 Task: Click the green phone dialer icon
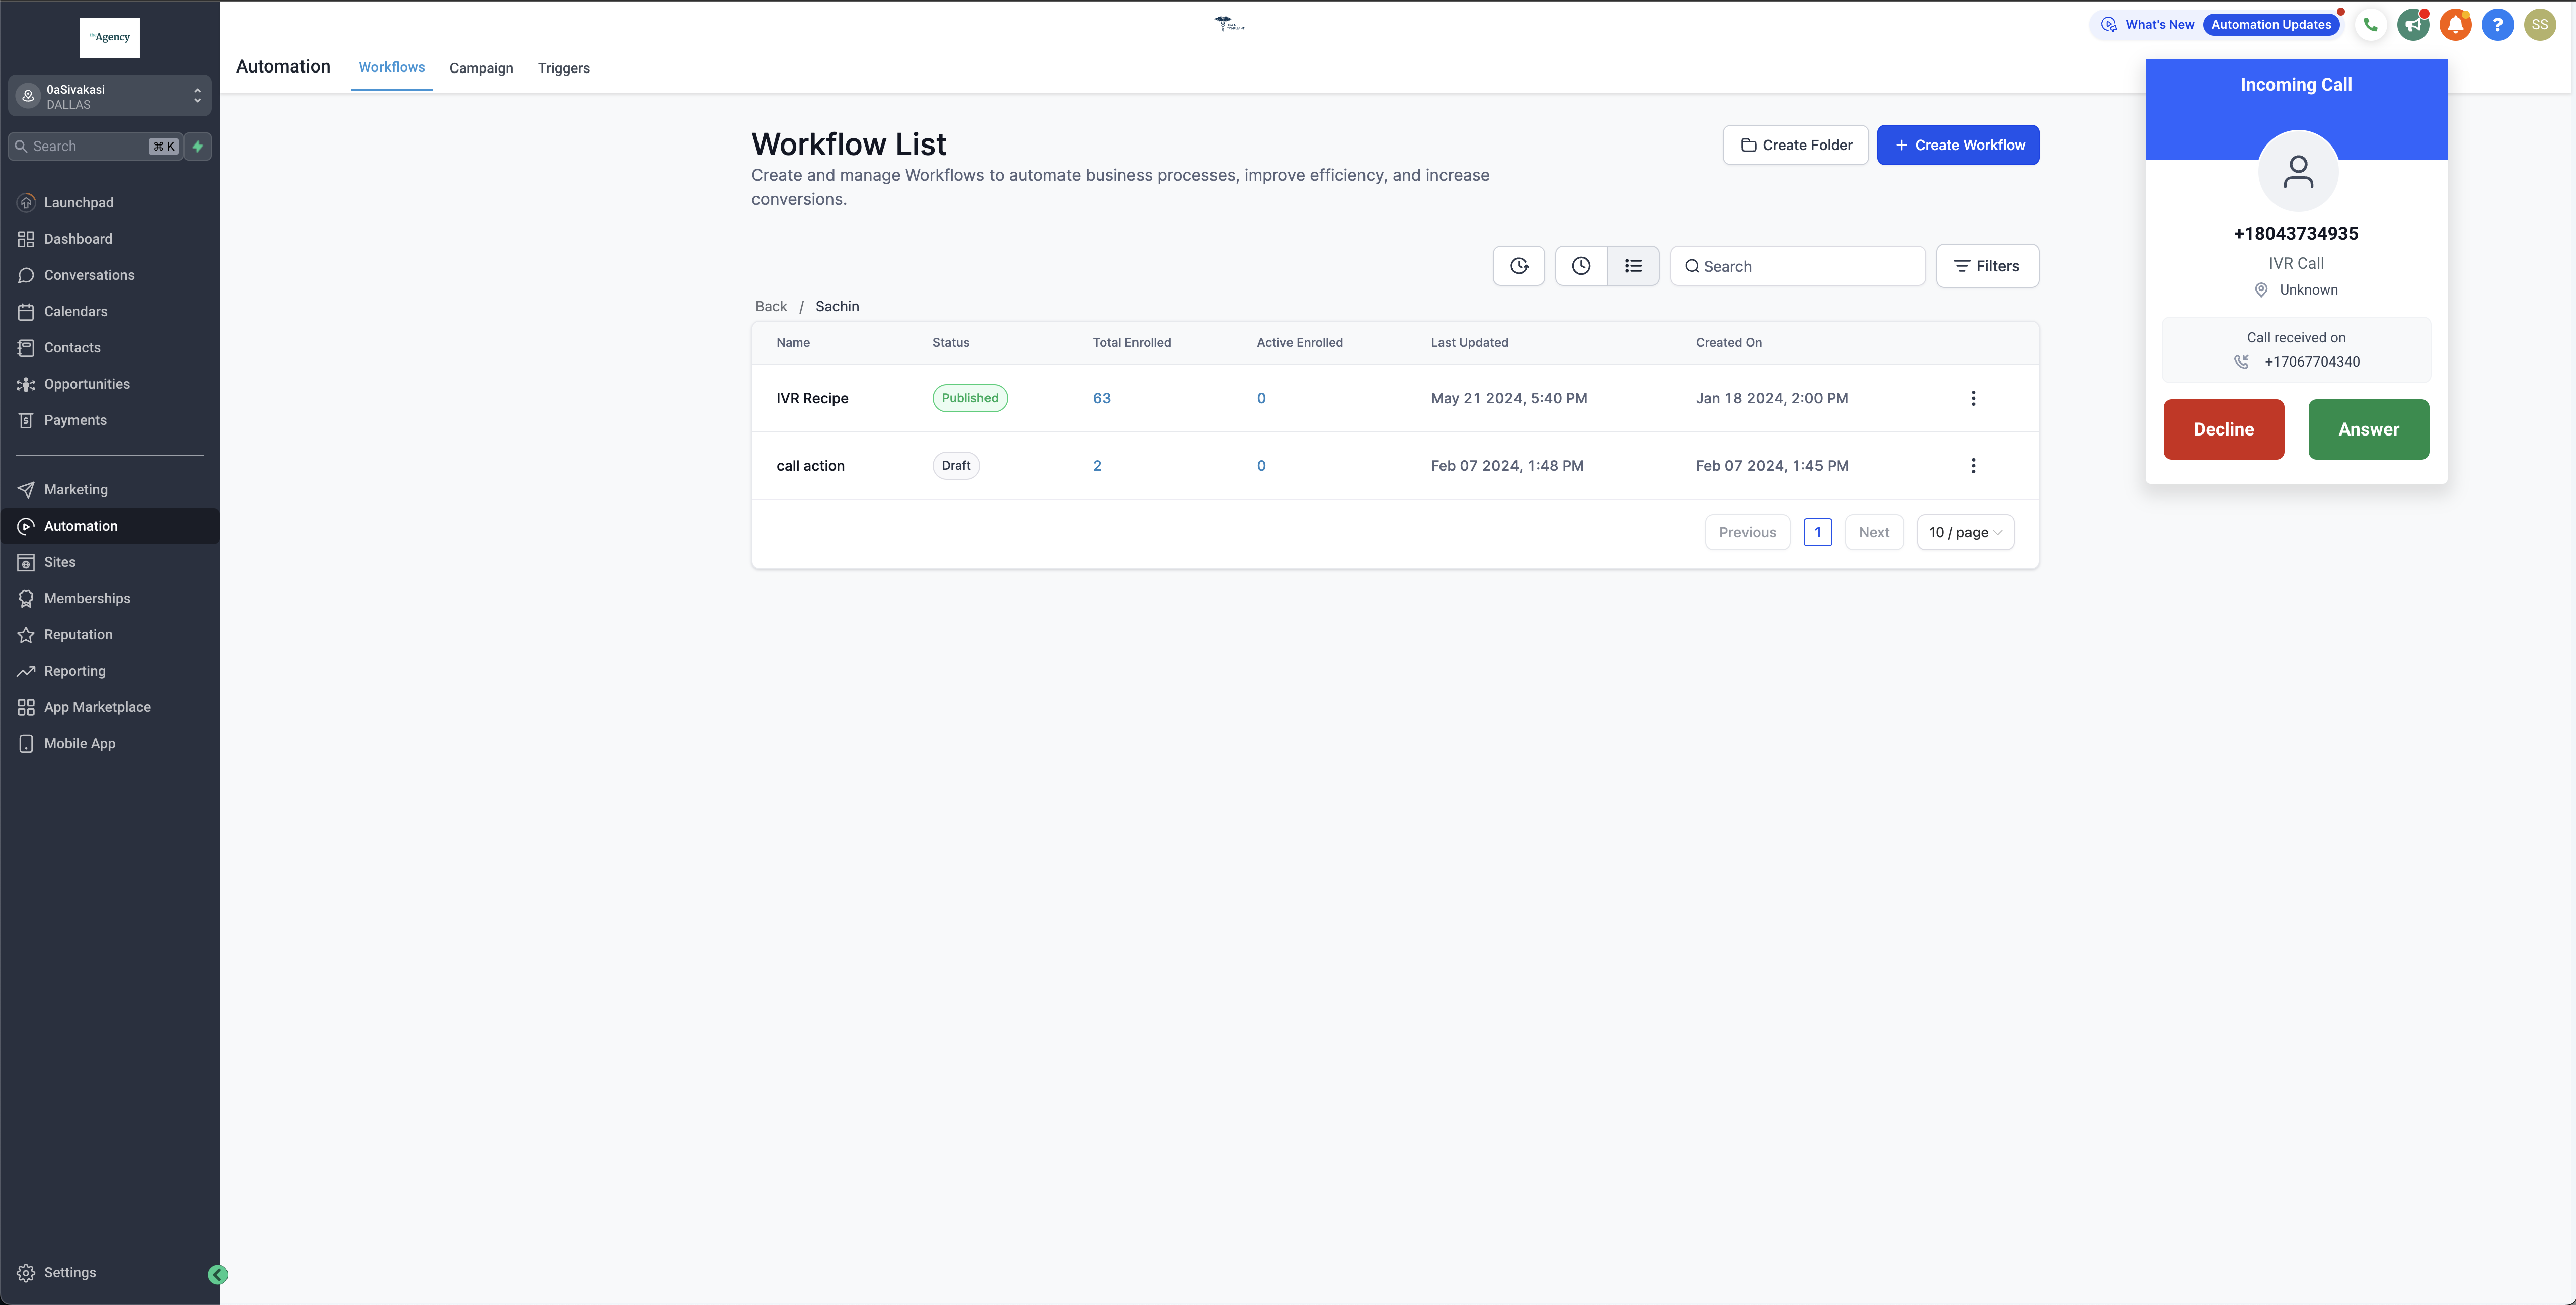click(2370, 25)
